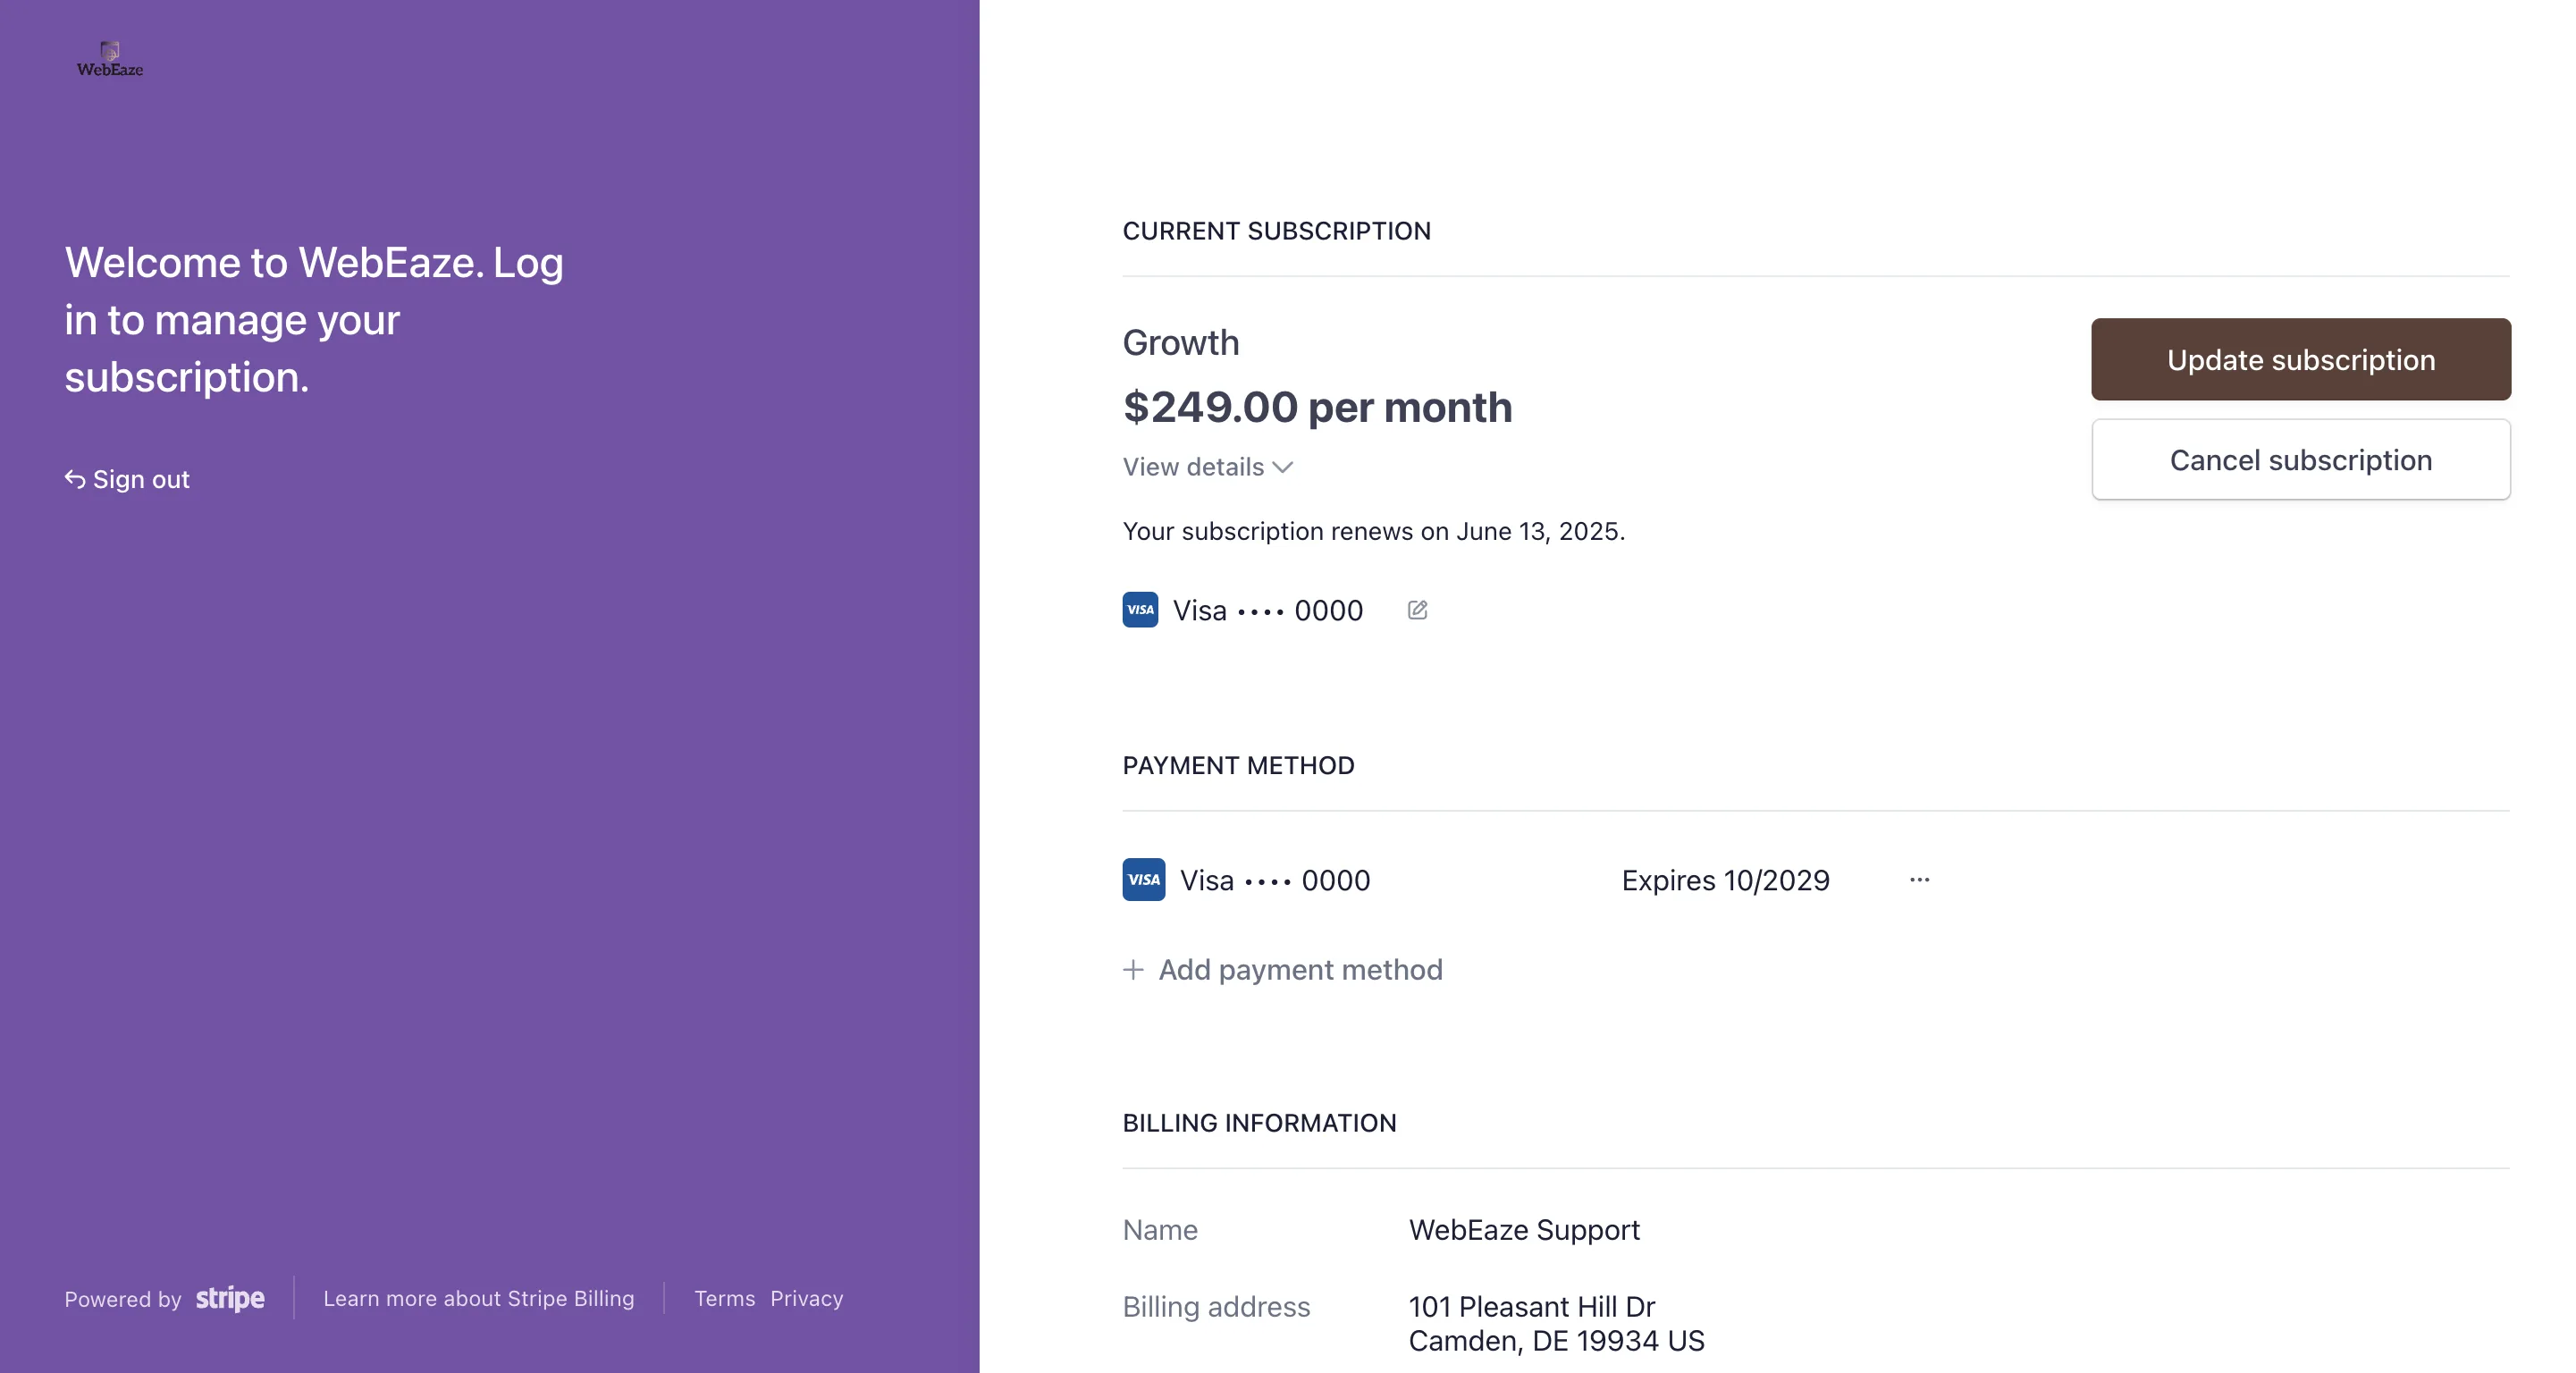Expand View details for the subscription

[1208, 467]
